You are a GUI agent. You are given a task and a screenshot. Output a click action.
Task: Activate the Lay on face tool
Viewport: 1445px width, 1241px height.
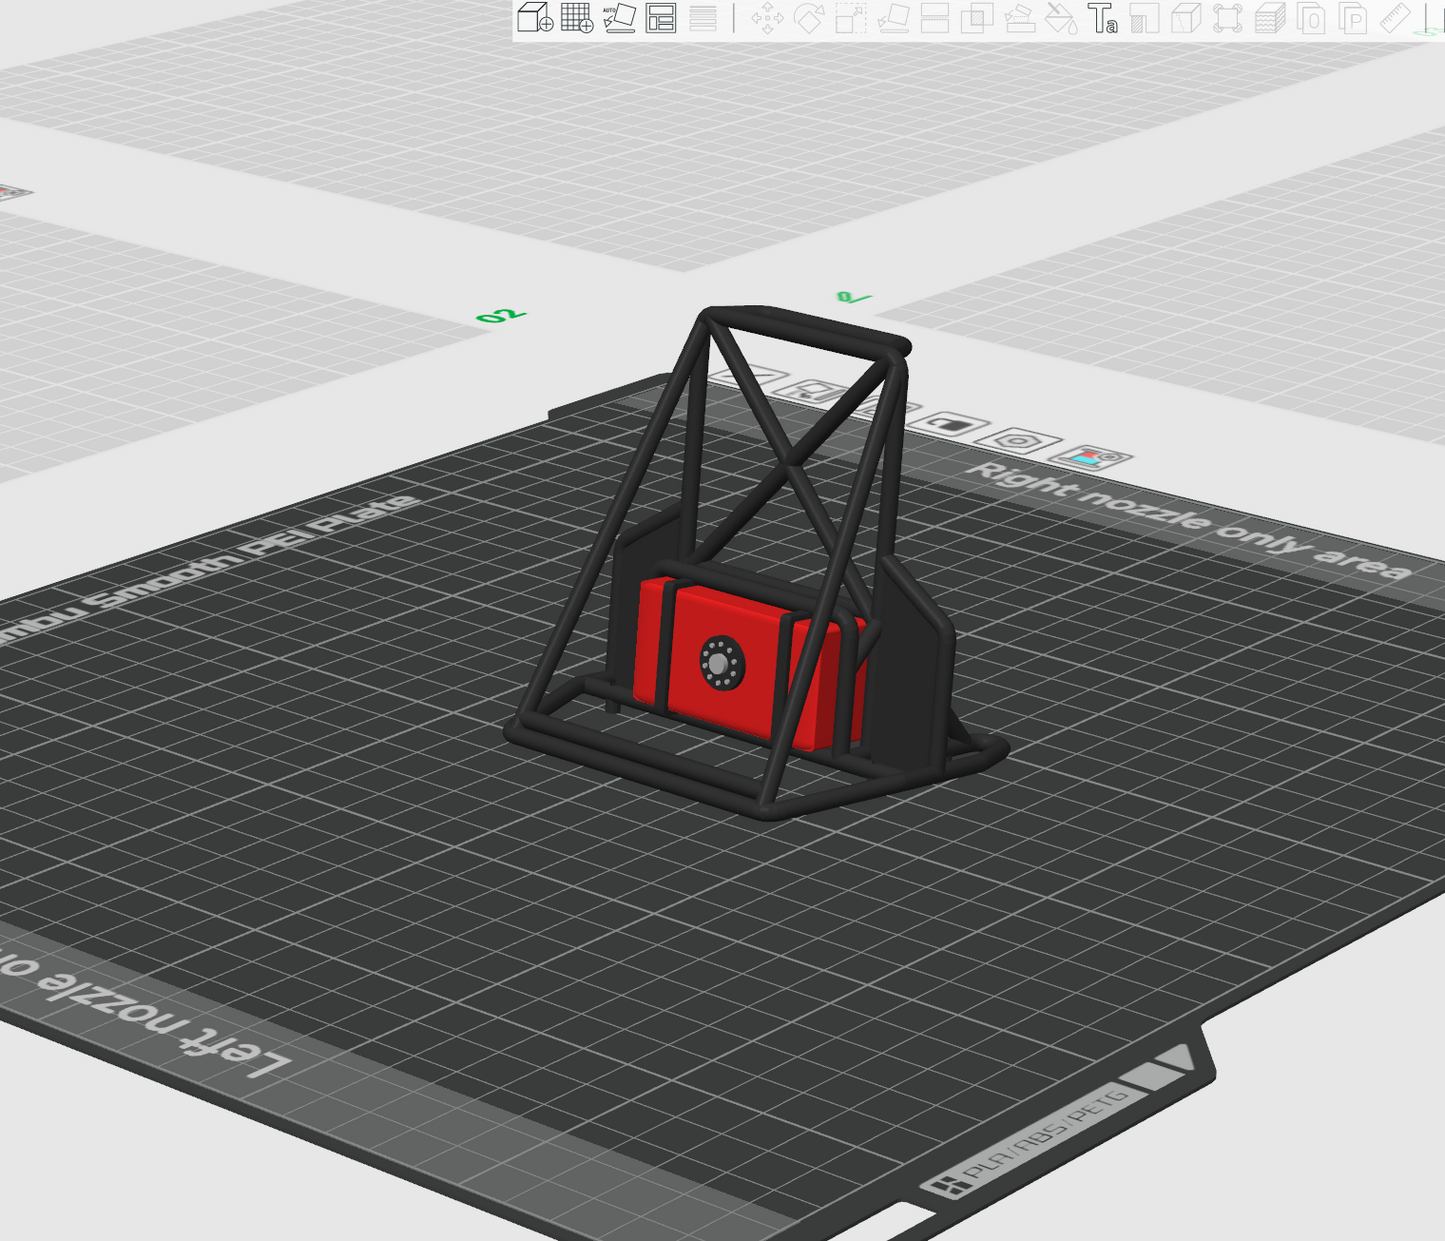point(893,18)
